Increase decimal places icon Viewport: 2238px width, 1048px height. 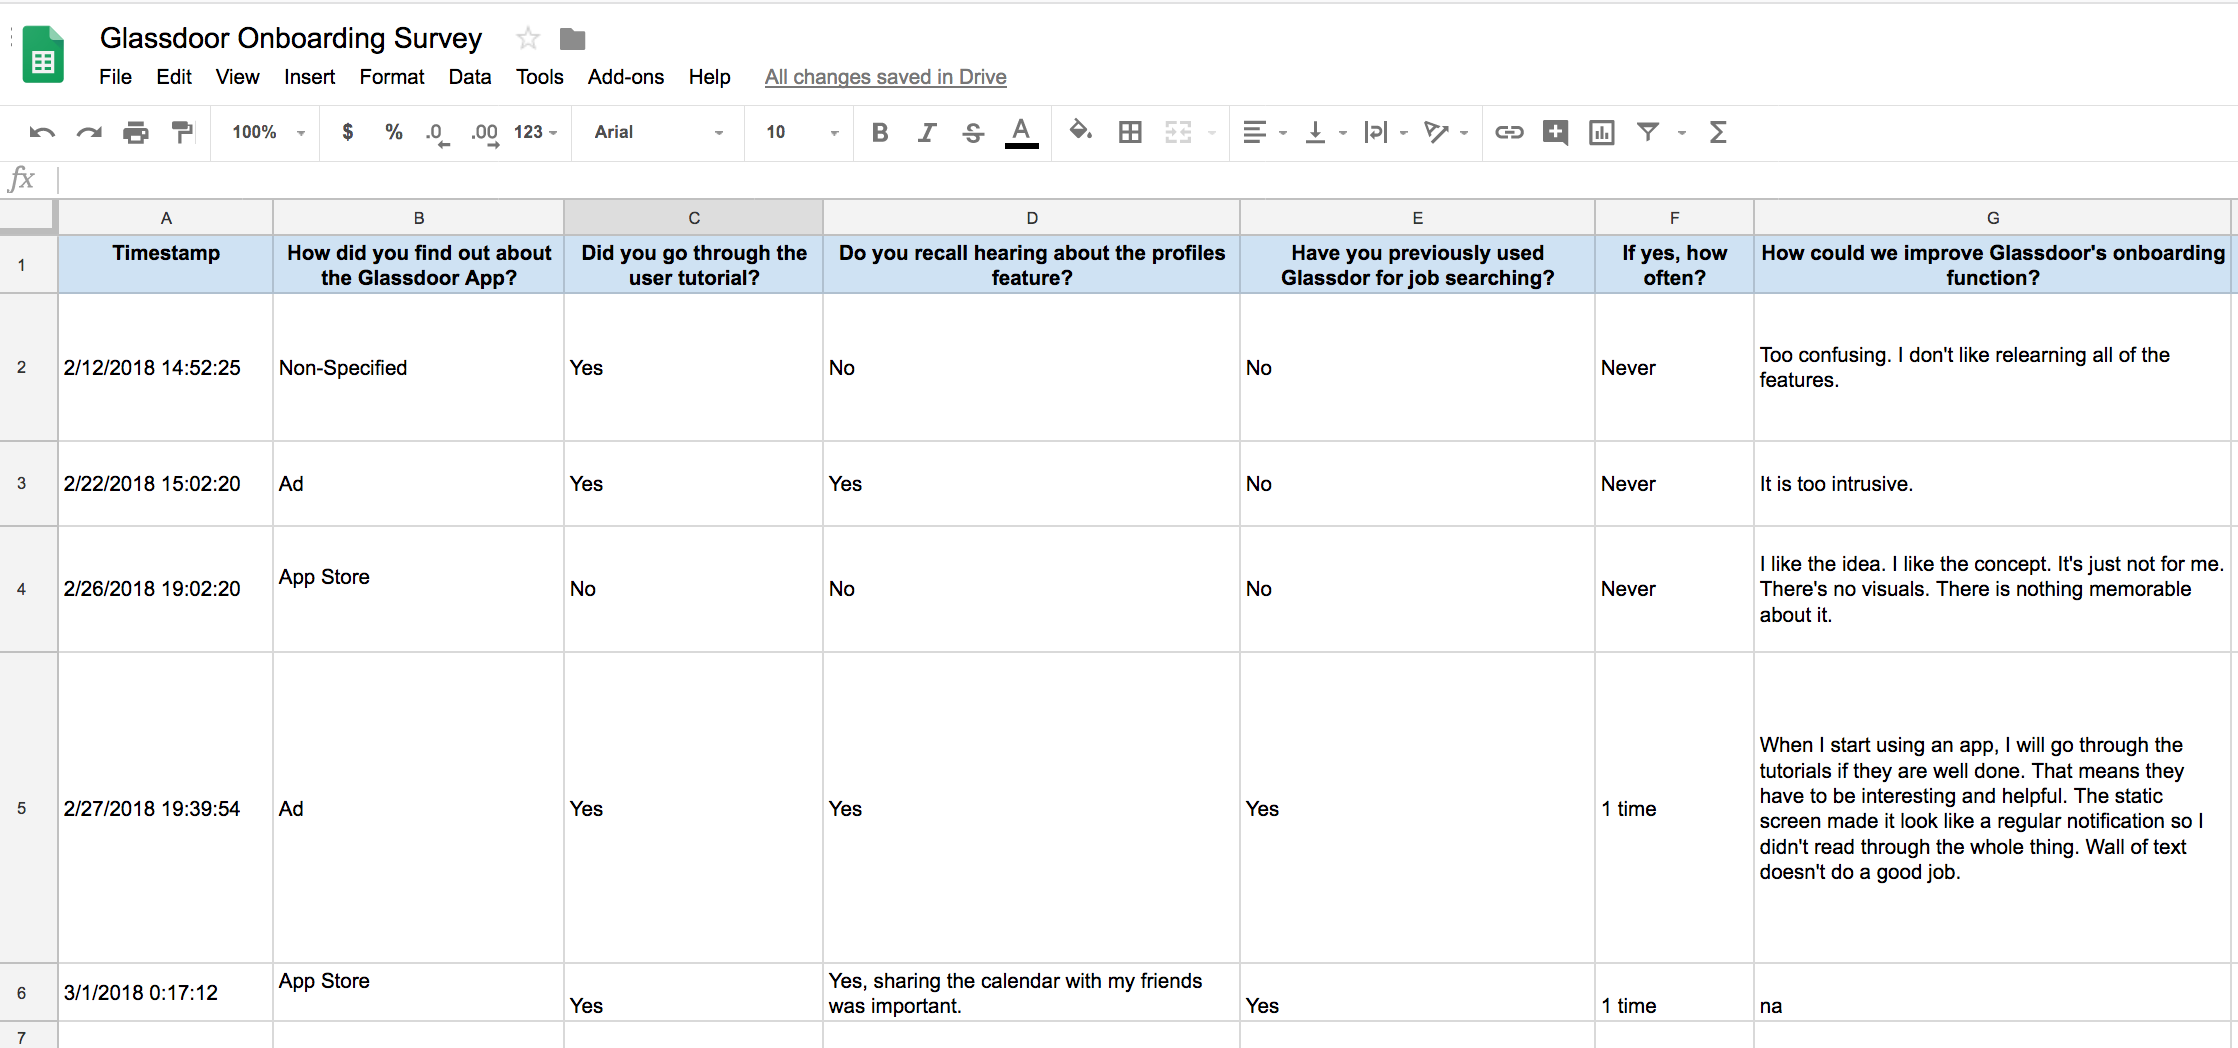click(485, 133)
